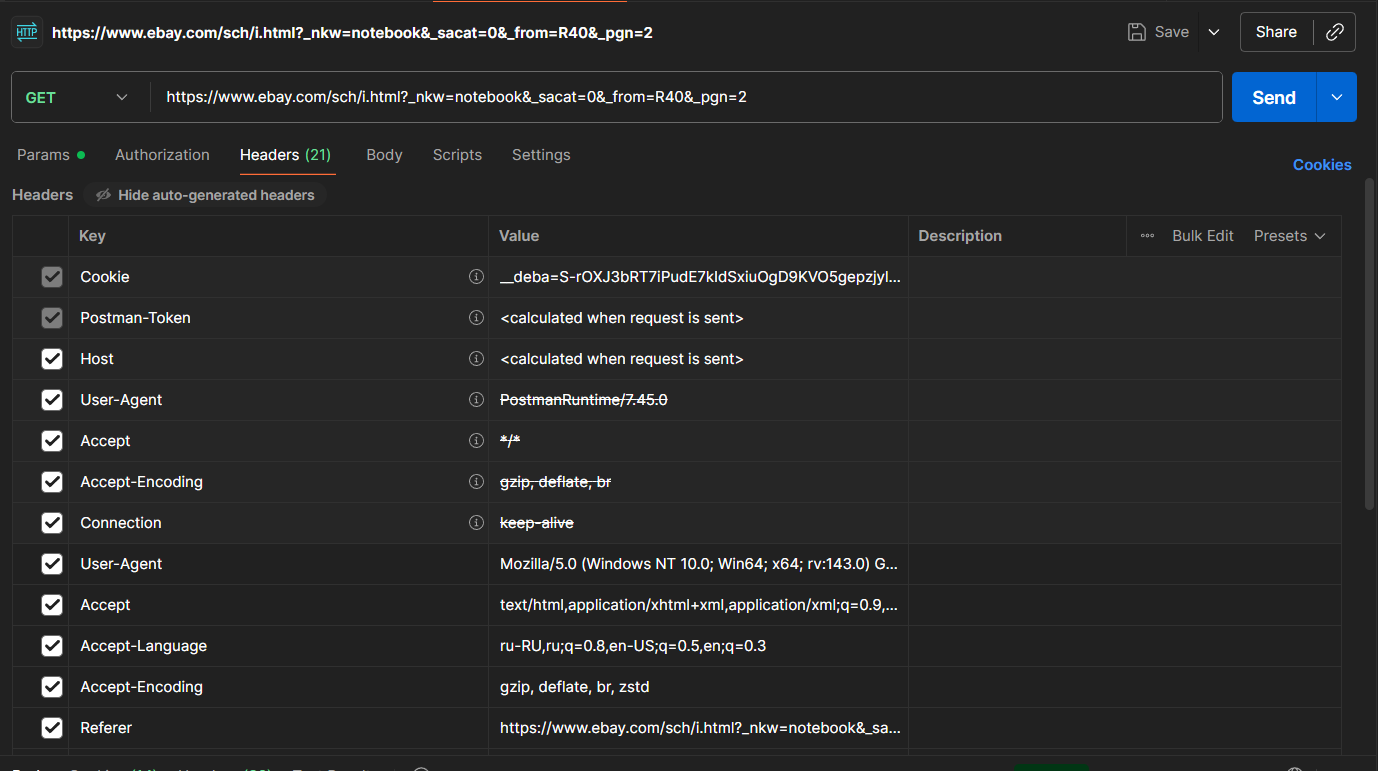The height and width of the screenshot is (771, 1378).
Task: Click the Accept-Language key cell
Action: 279,646
